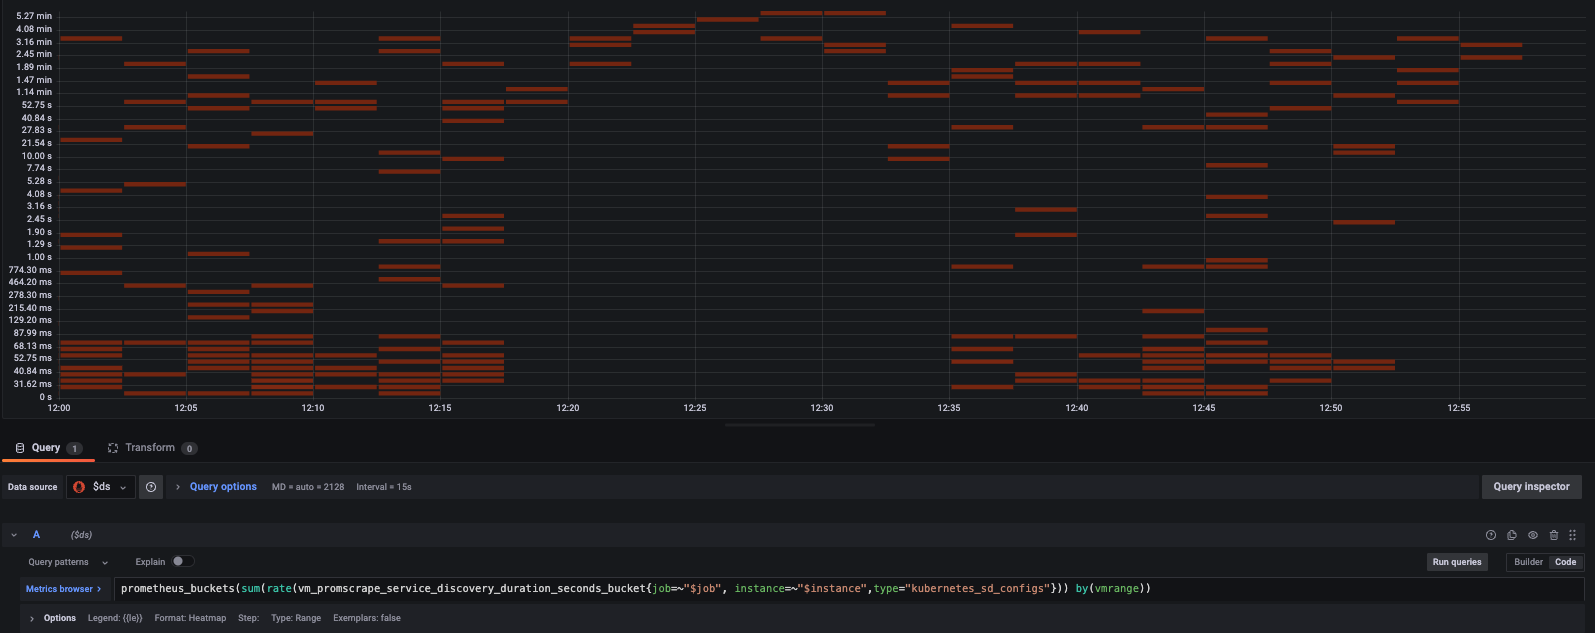Click into the PromQL query editor field

(848, 589)
